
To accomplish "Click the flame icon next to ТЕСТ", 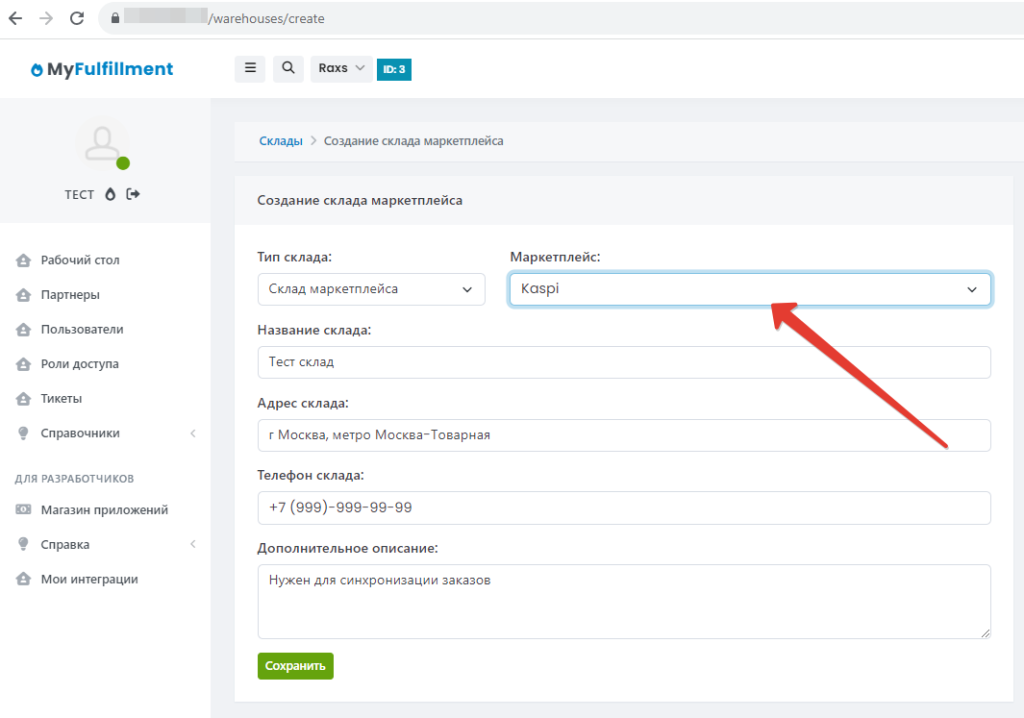I will (110, 194).
